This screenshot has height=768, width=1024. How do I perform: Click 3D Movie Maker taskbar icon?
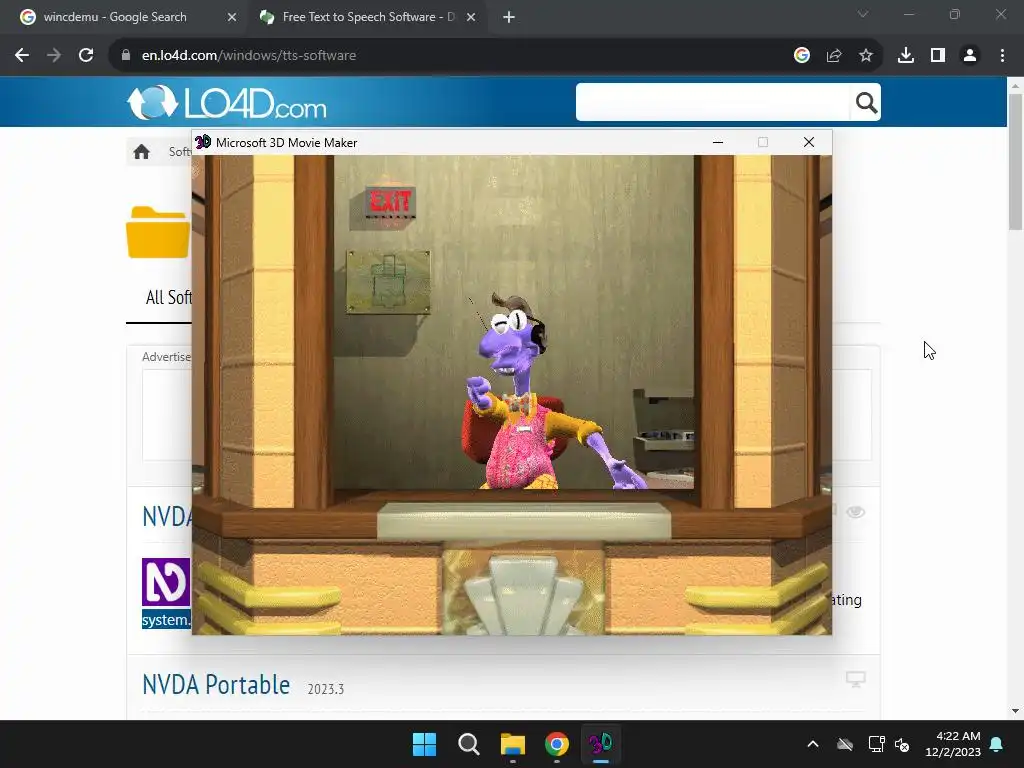601,744
